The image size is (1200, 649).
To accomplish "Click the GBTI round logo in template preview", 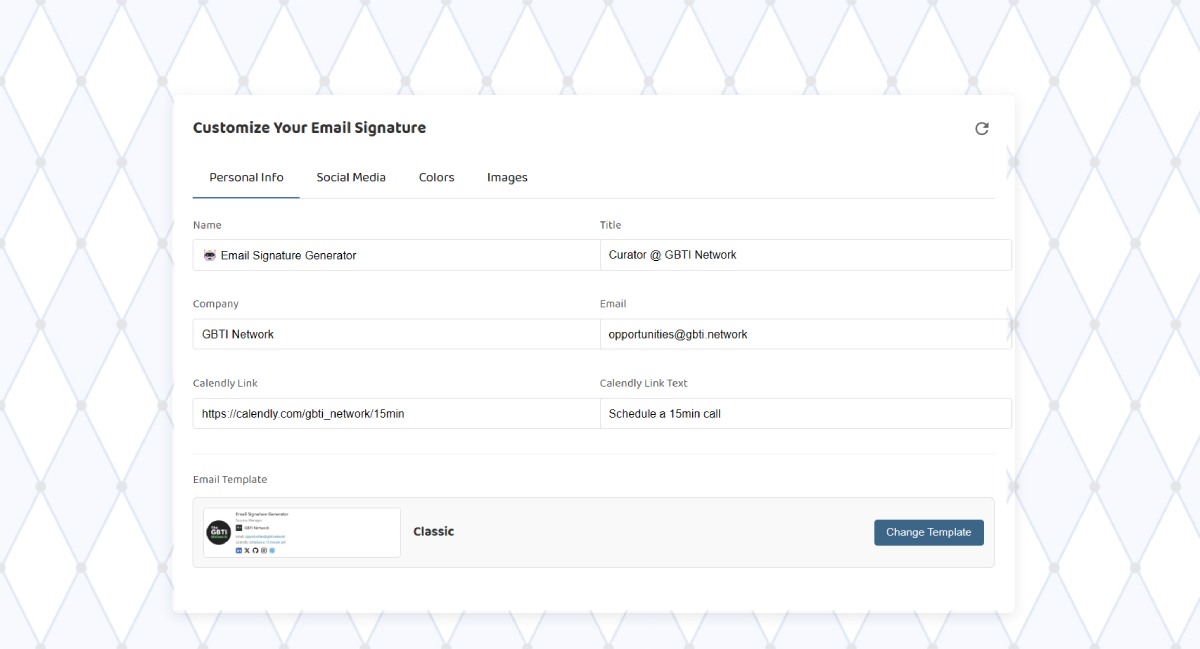I will pyautogui.click(x=219, y=532).
